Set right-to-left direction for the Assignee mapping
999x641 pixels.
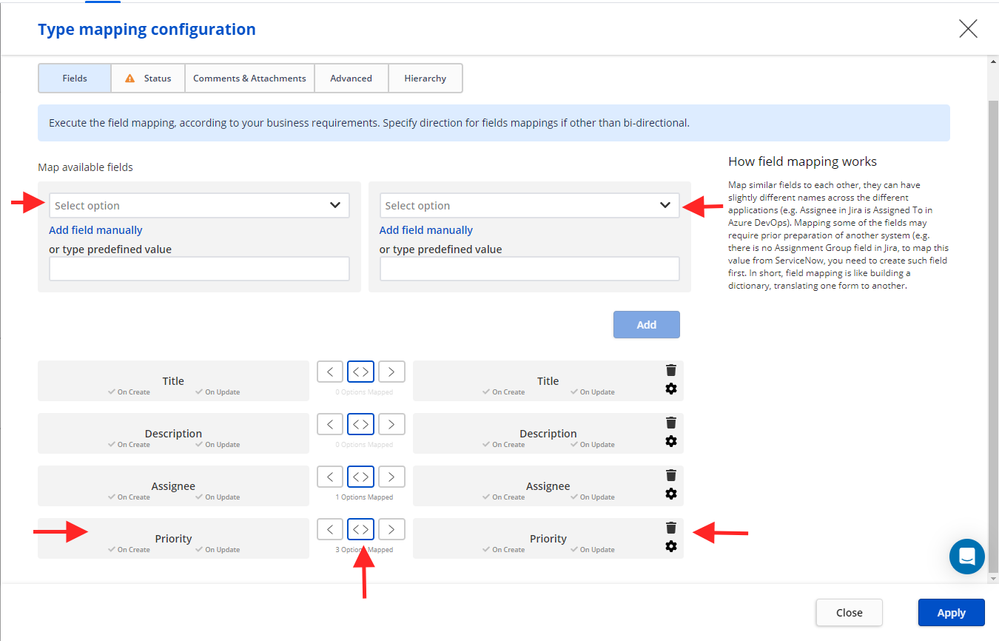(x=330, y=476)
